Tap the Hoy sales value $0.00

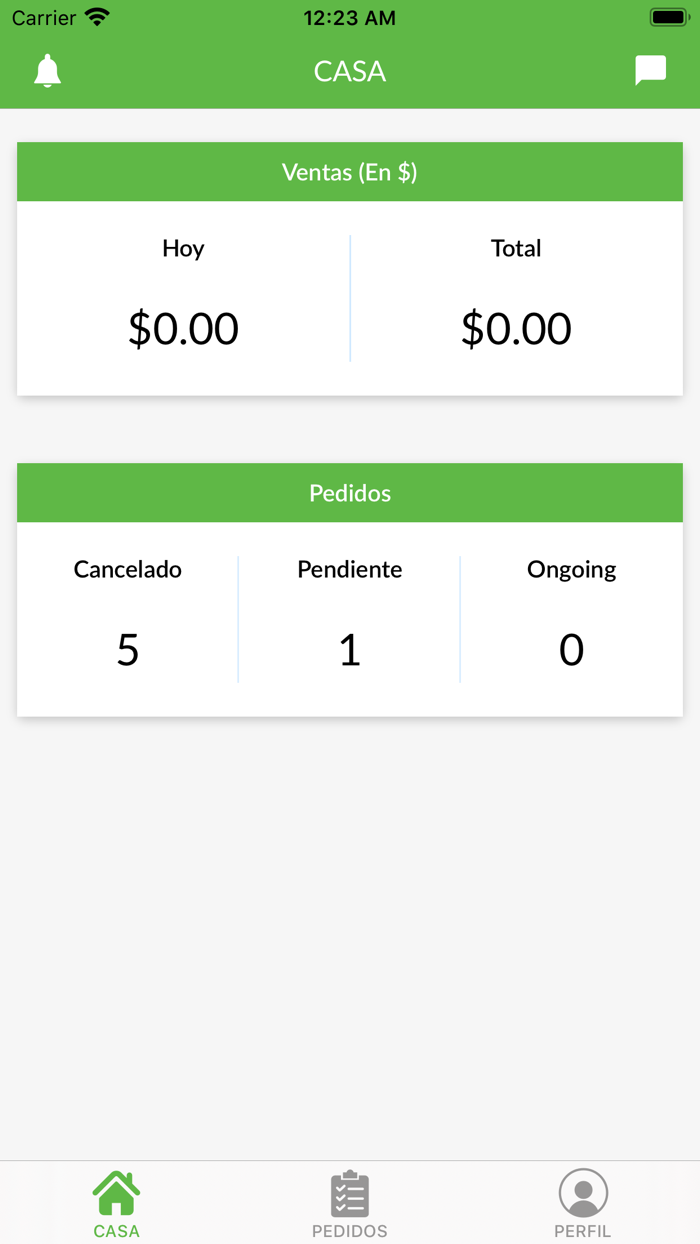[x=183, y=328]
